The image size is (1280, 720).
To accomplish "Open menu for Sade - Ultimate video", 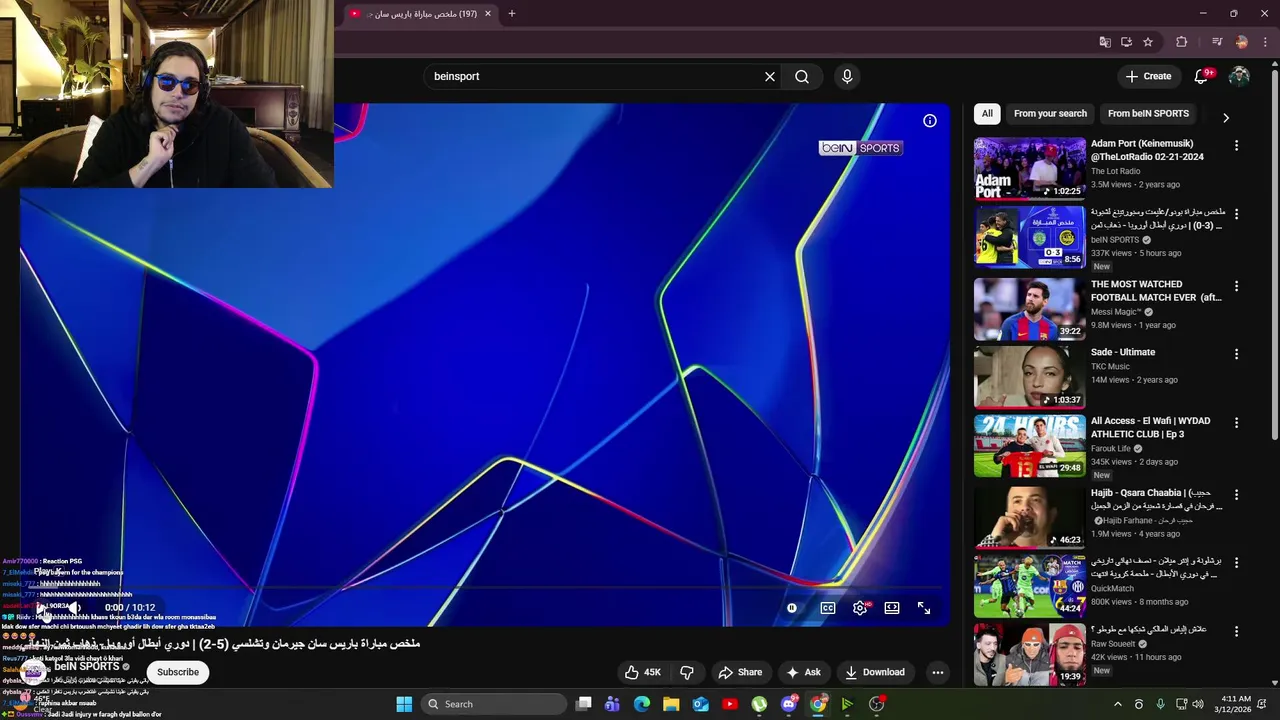I will coord(1237,354).
